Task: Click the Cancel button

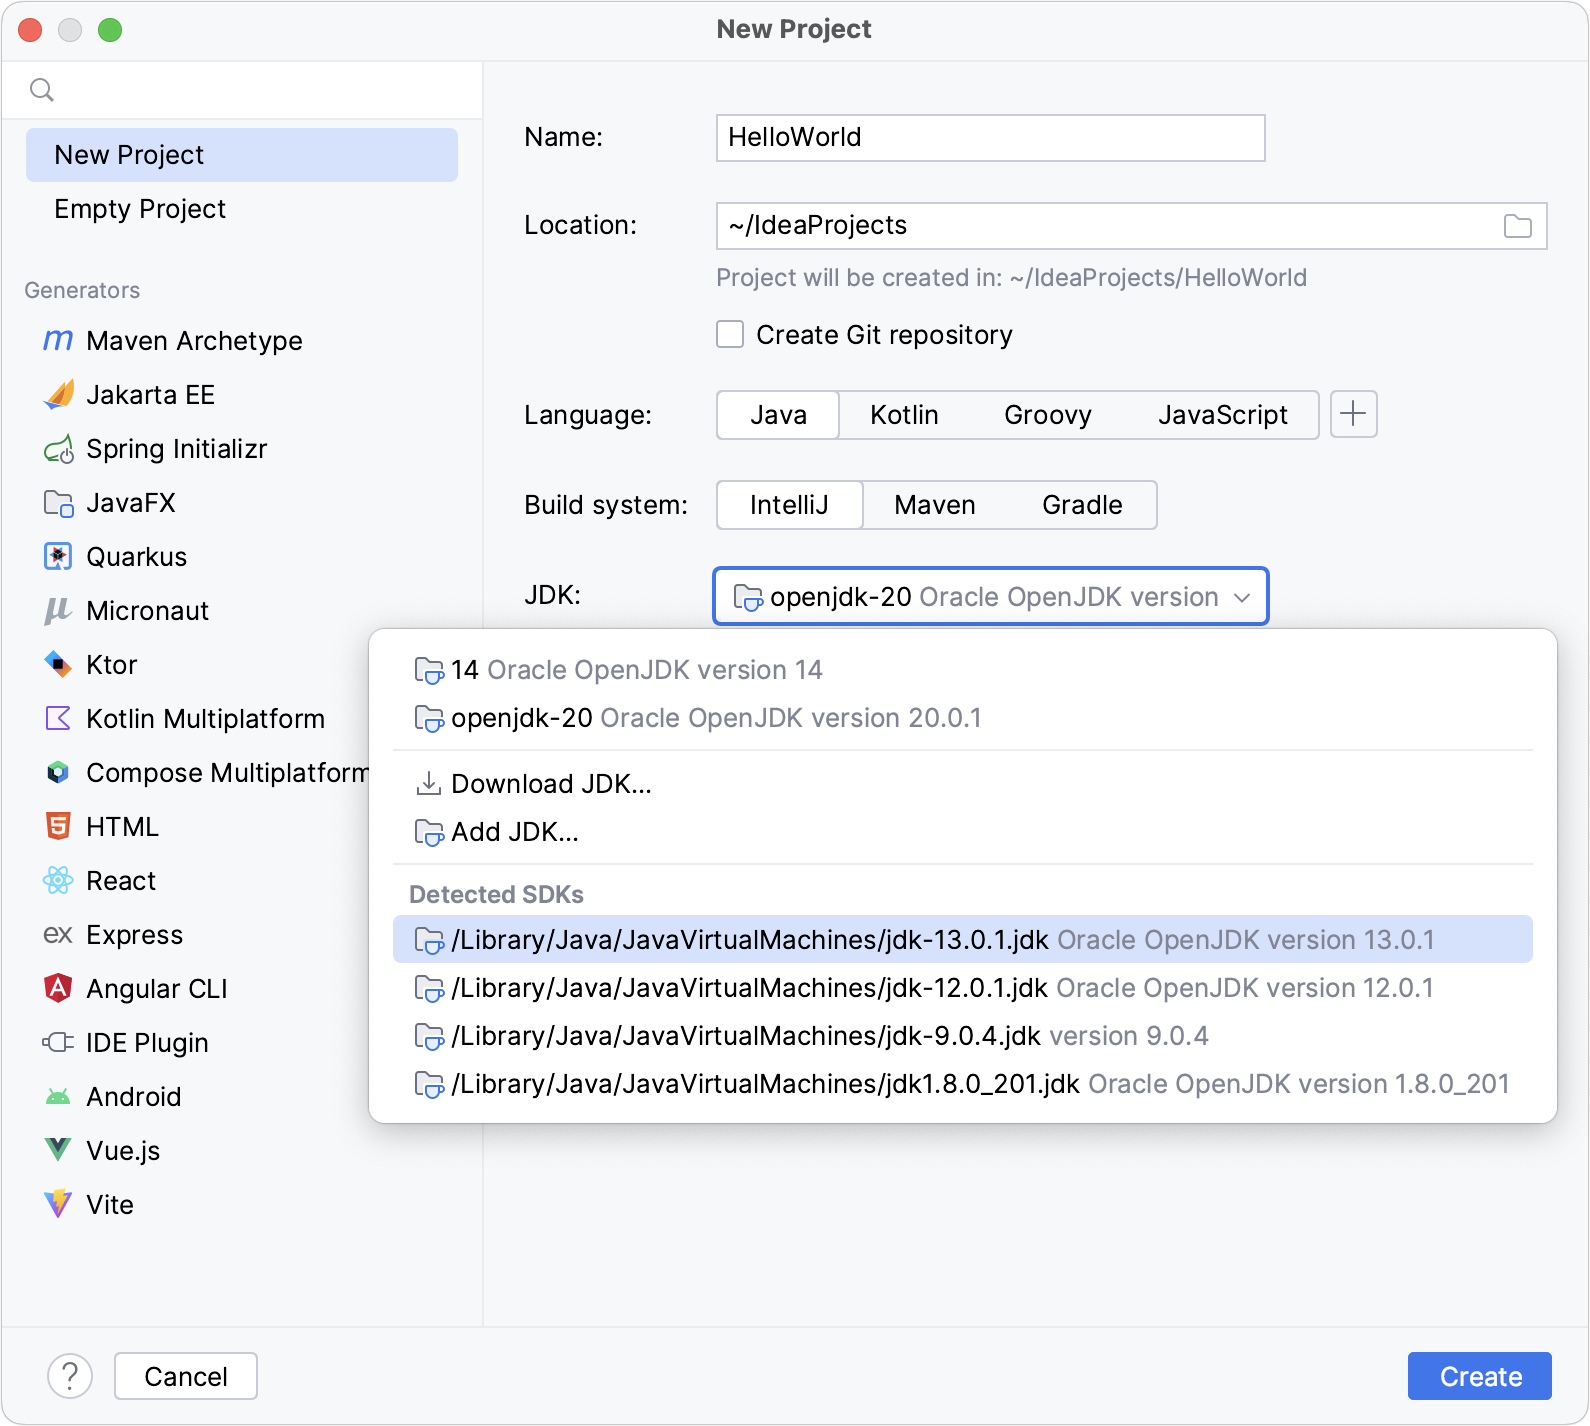Action: (x=186, y=1377)
